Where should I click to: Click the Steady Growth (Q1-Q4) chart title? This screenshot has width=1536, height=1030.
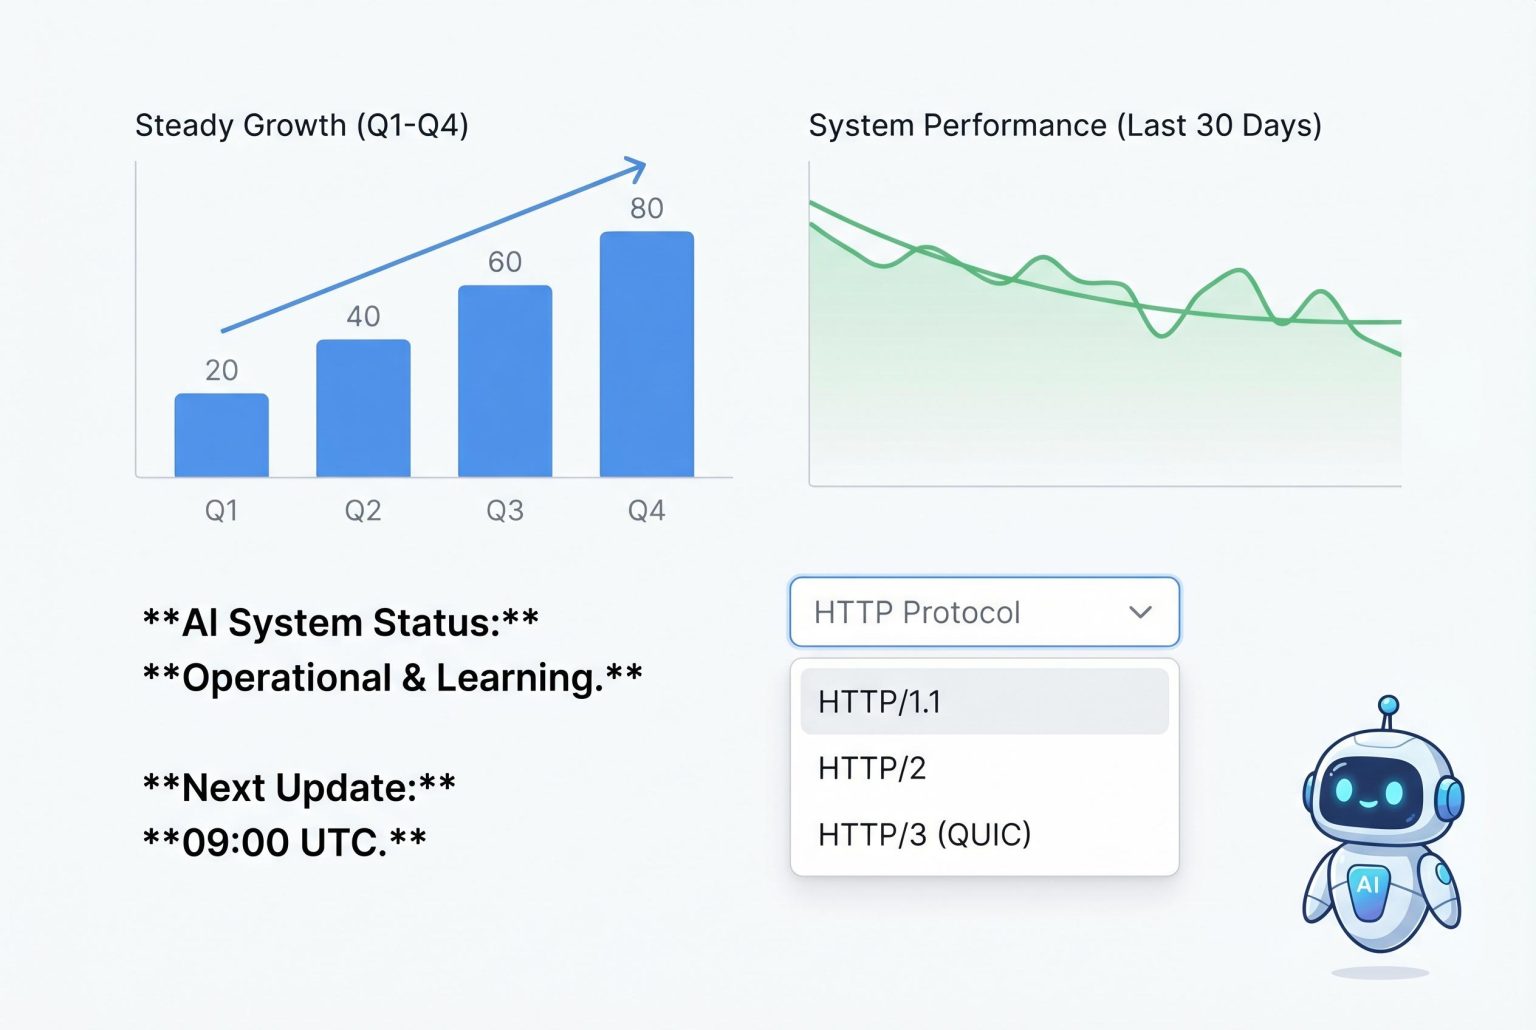click(x=302, y=126)
